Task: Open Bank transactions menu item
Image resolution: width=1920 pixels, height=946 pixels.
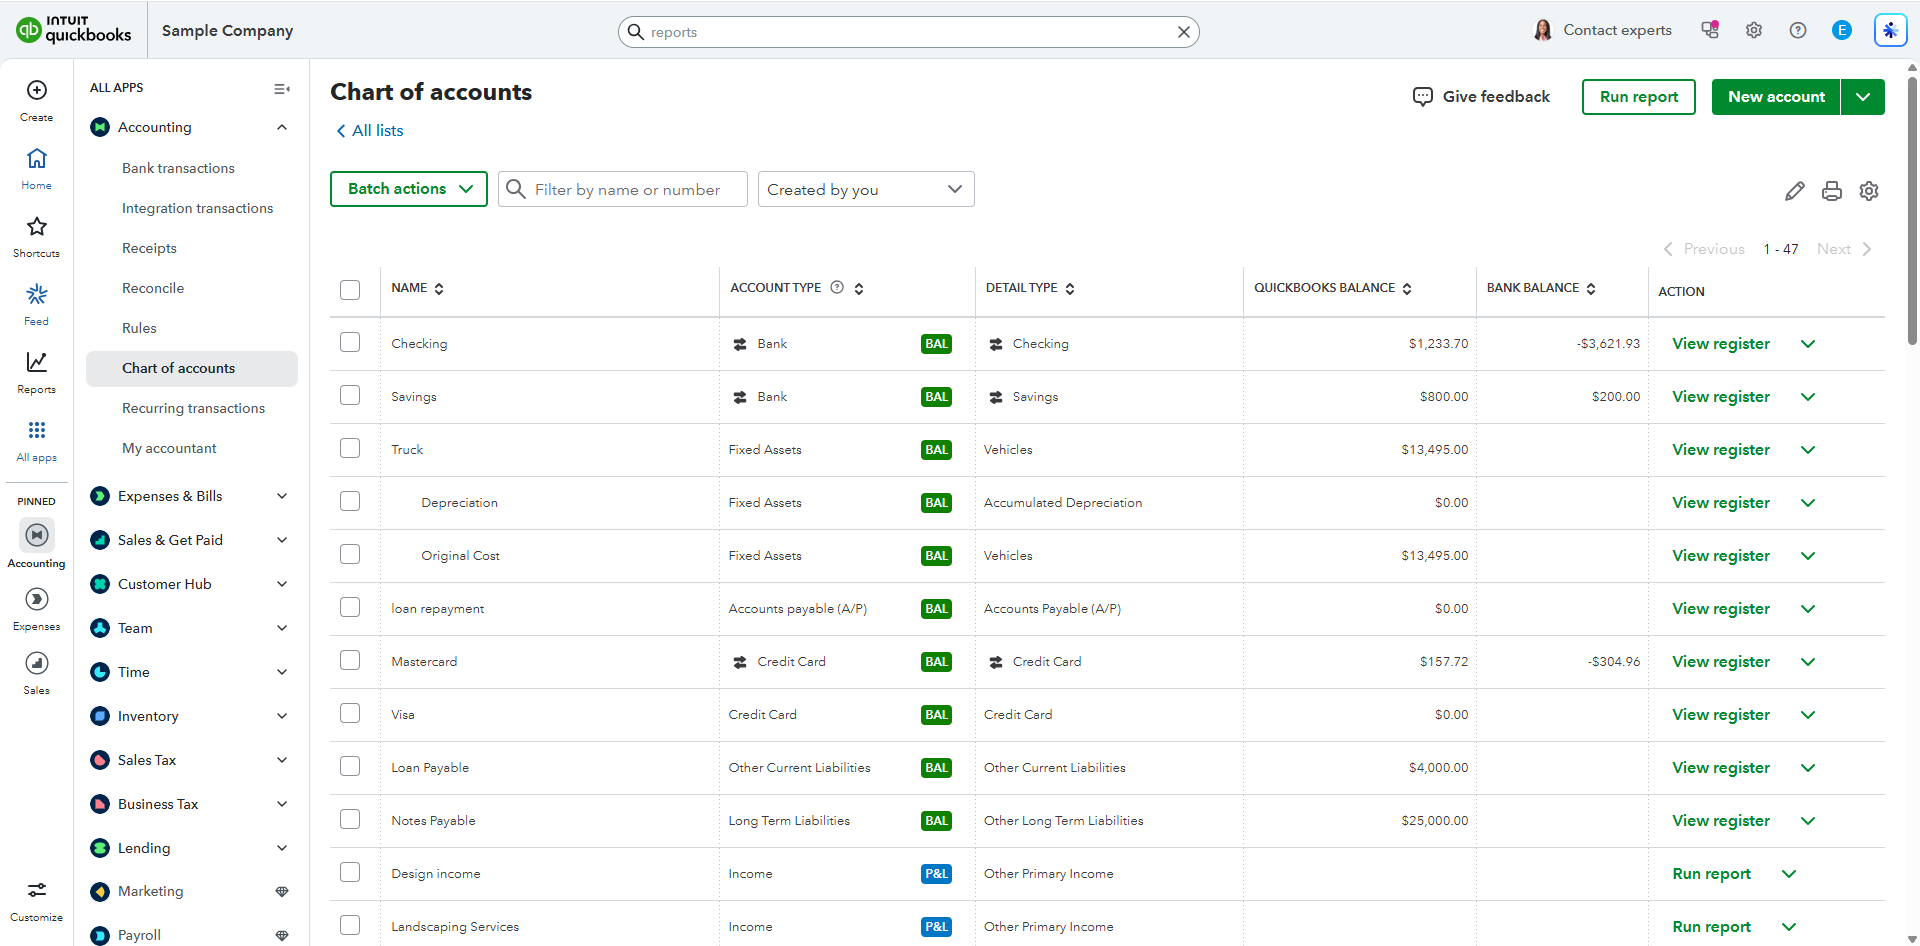Action: [x=178, y=168]
